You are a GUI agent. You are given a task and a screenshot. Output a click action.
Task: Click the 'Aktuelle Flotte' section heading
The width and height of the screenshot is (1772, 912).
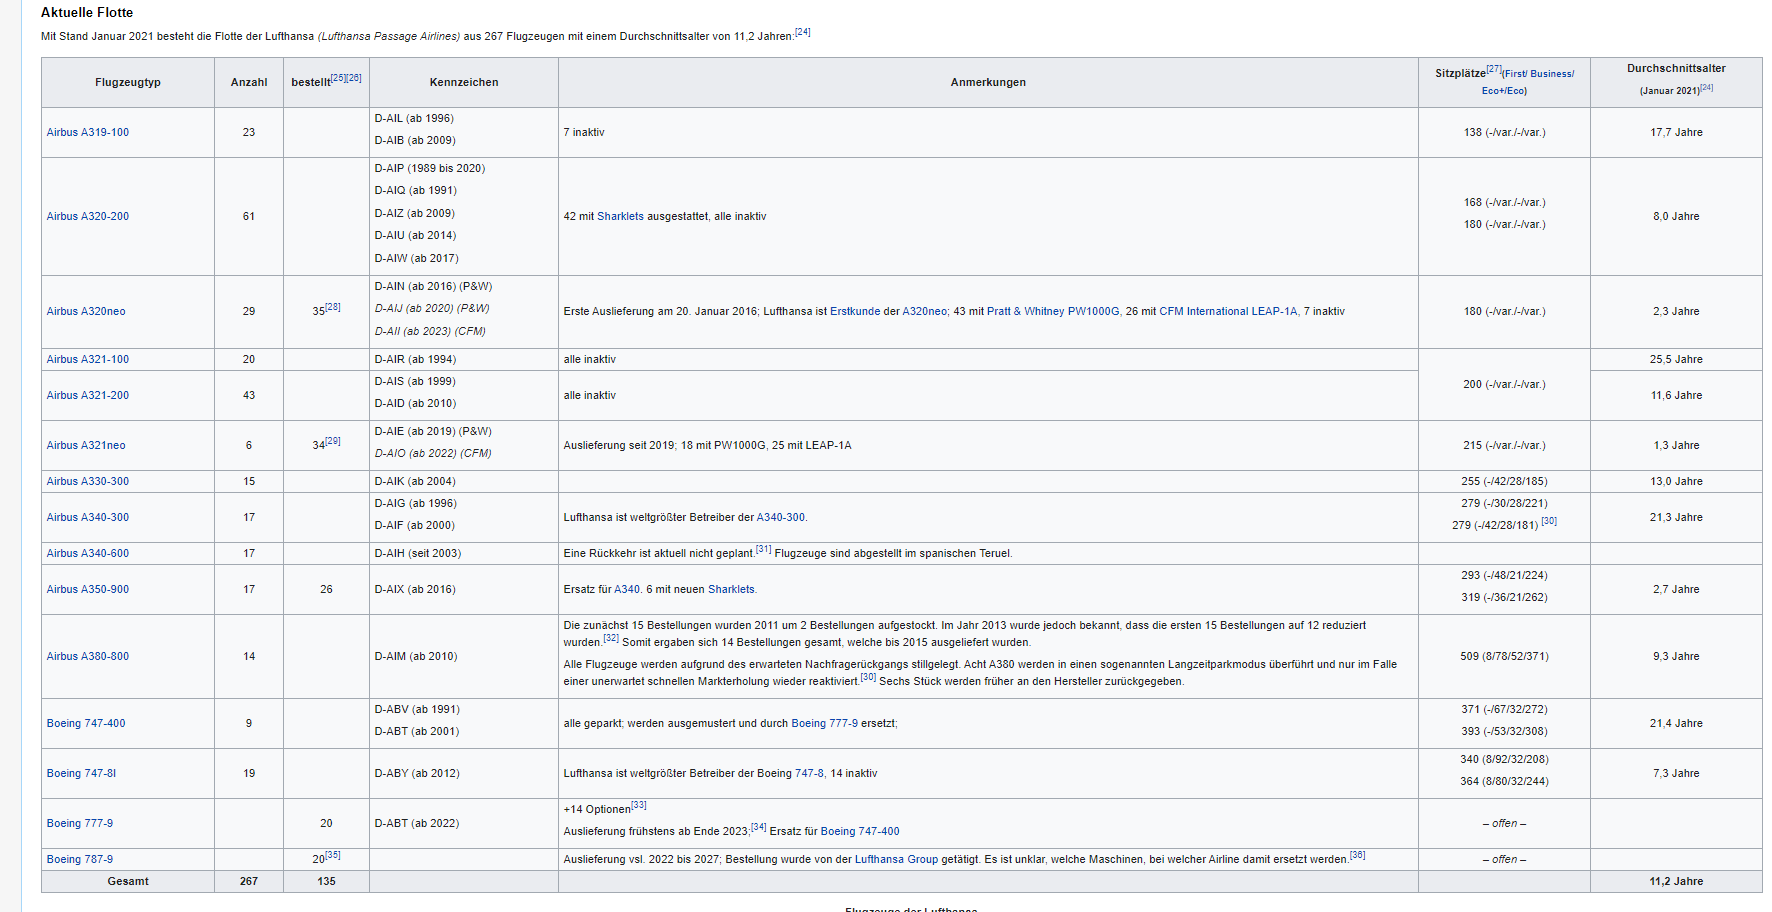(x=87, y=12)
